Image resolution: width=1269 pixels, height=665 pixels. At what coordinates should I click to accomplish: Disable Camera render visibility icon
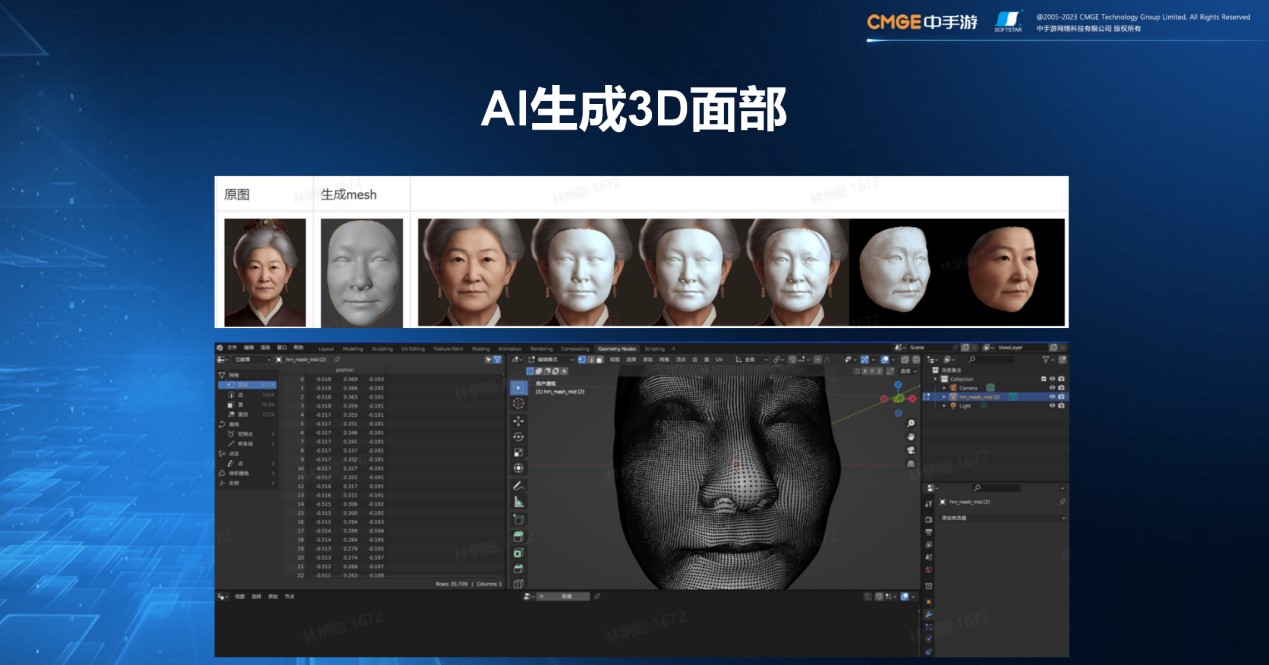(x=1061, y=388)
